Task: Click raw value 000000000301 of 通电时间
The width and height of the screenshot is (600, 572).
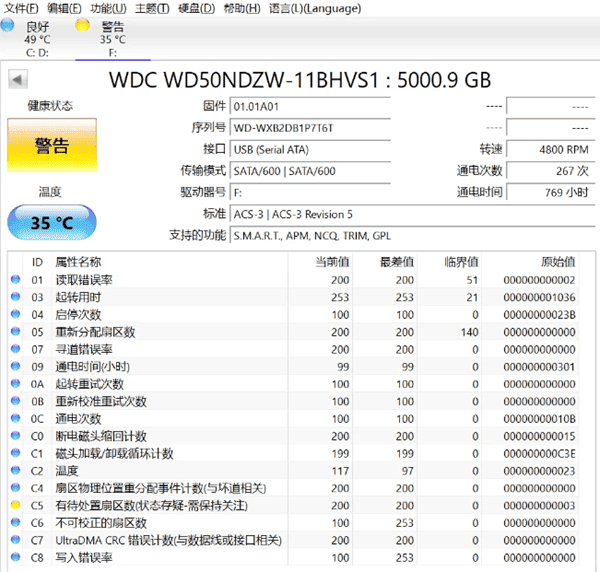Action: 539,367
